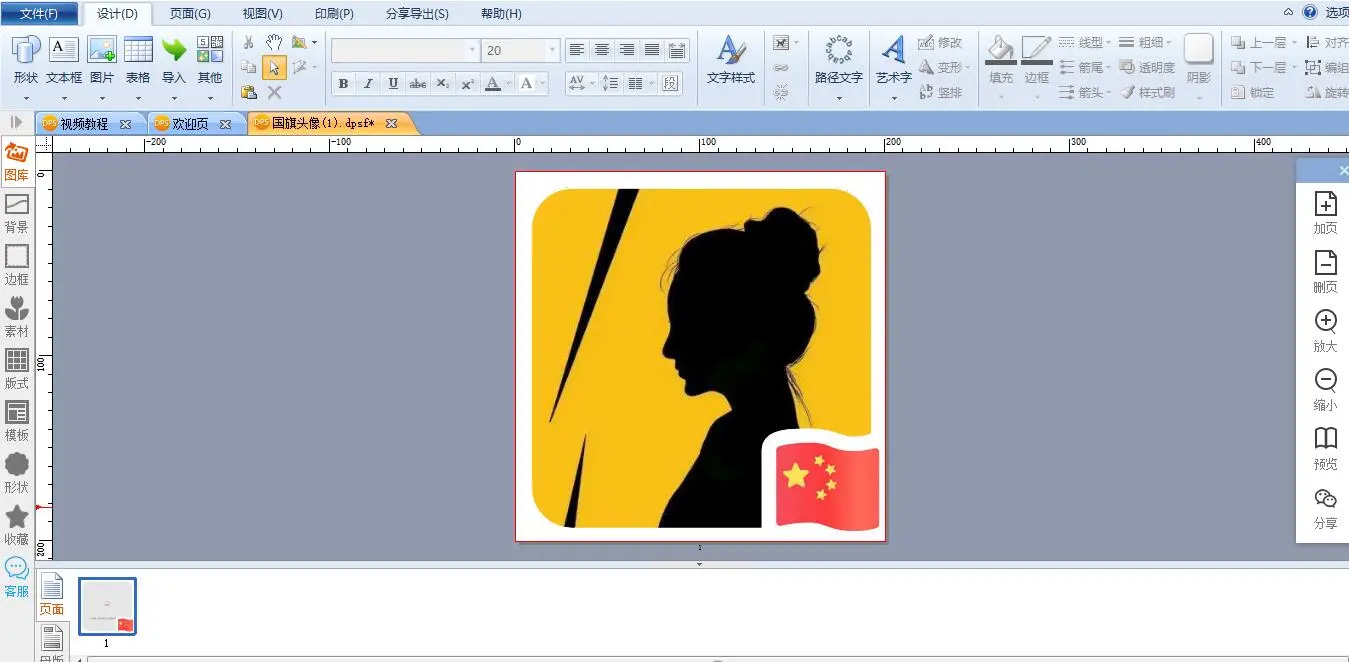Select the hand pan tool
Viewport: 1349px width, 662px height.
pyautogui.click(x=274, y=42)
